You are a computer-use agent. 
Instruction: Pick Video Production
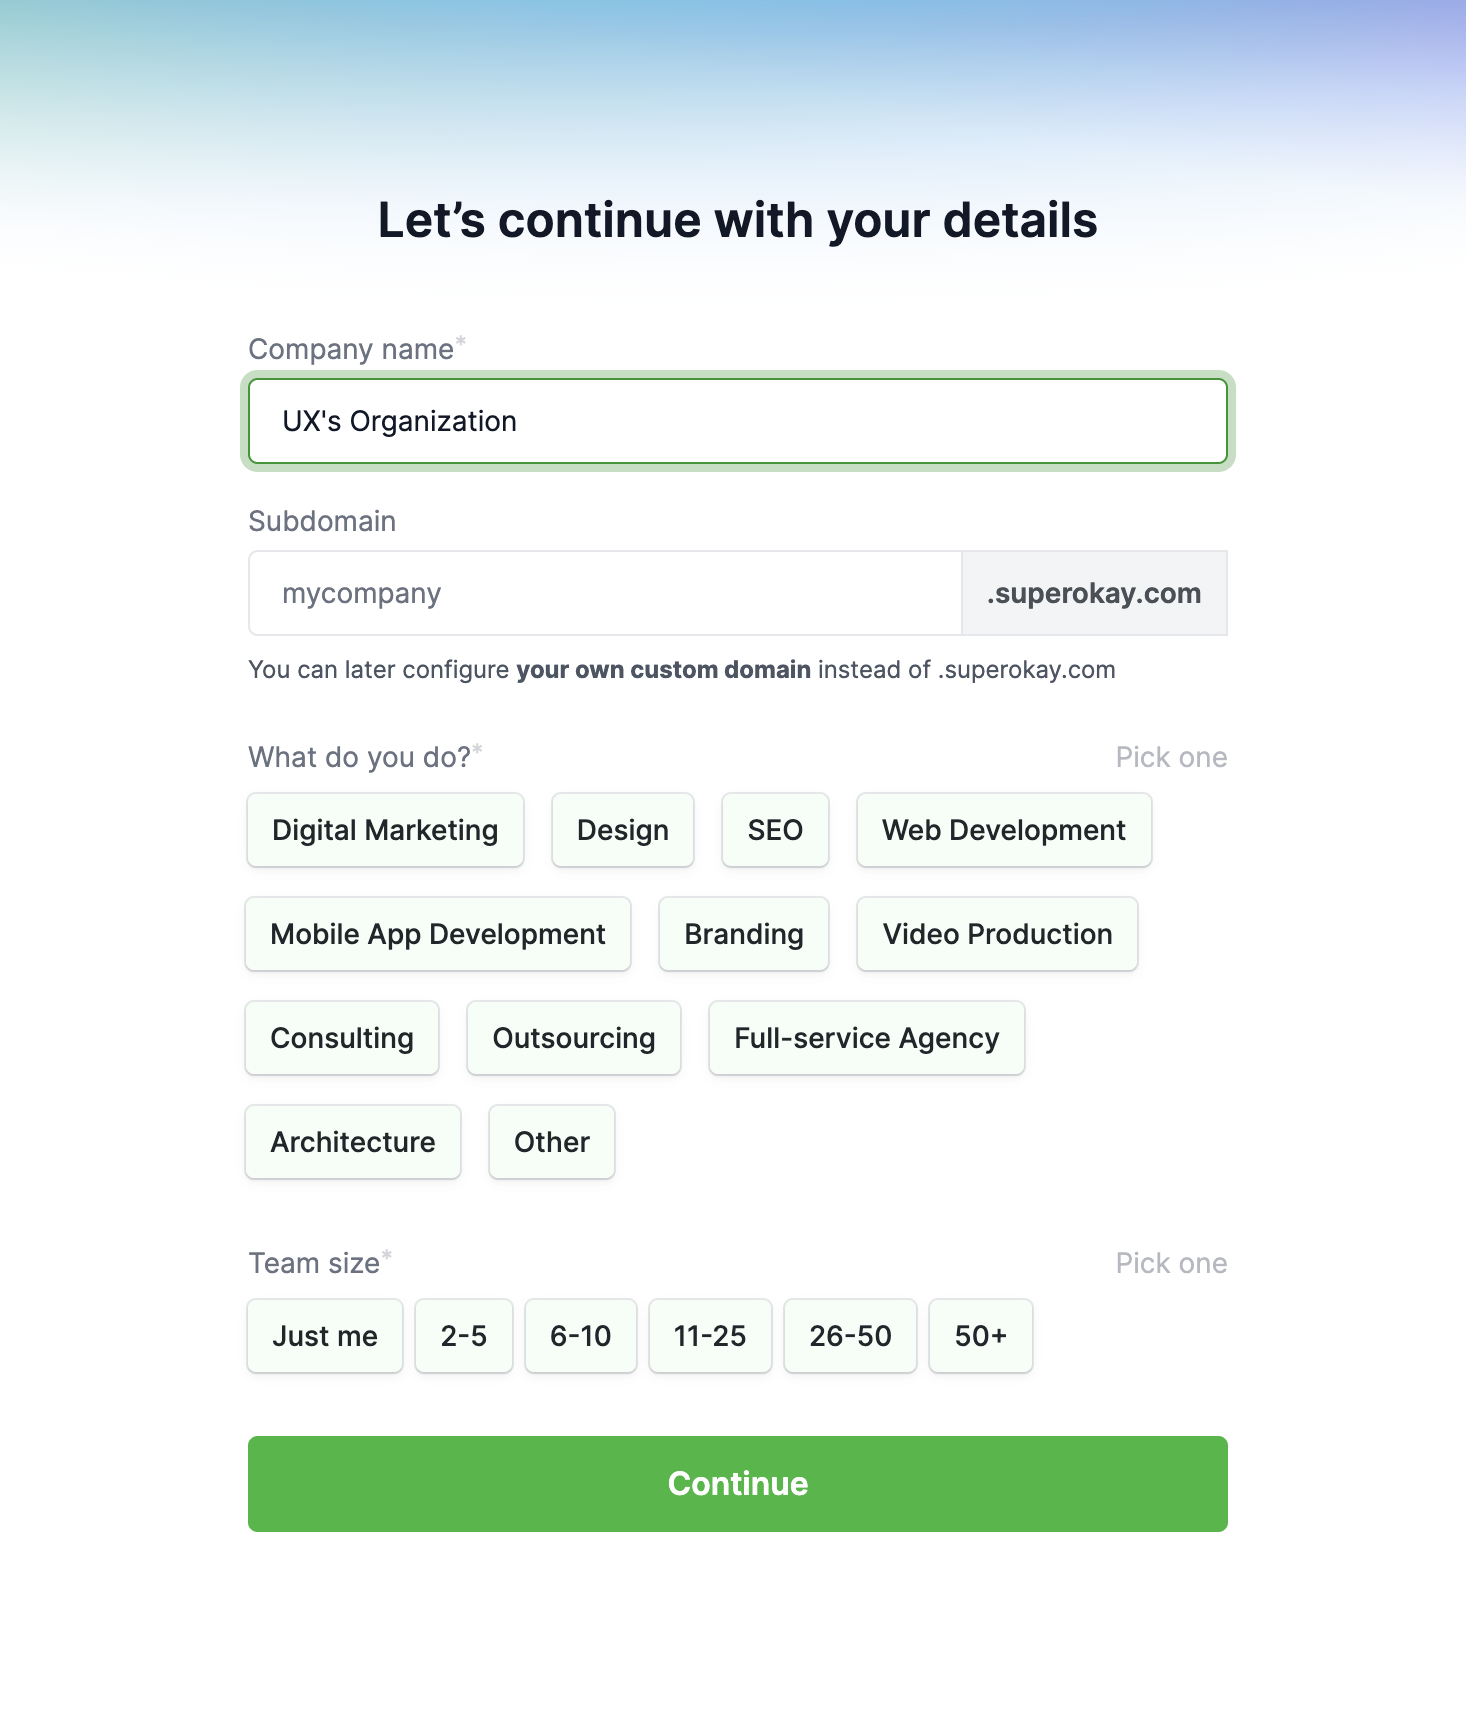(x=997, y=934)
